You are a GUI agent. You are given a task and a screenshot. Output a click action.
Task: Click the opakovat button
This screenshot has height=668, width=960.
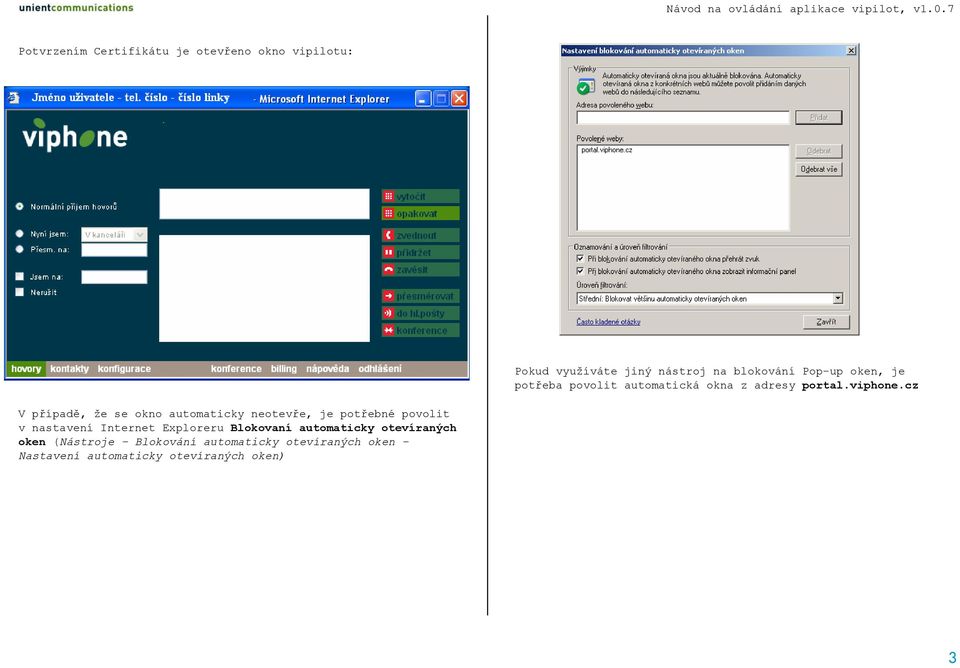tap(421, 214)
